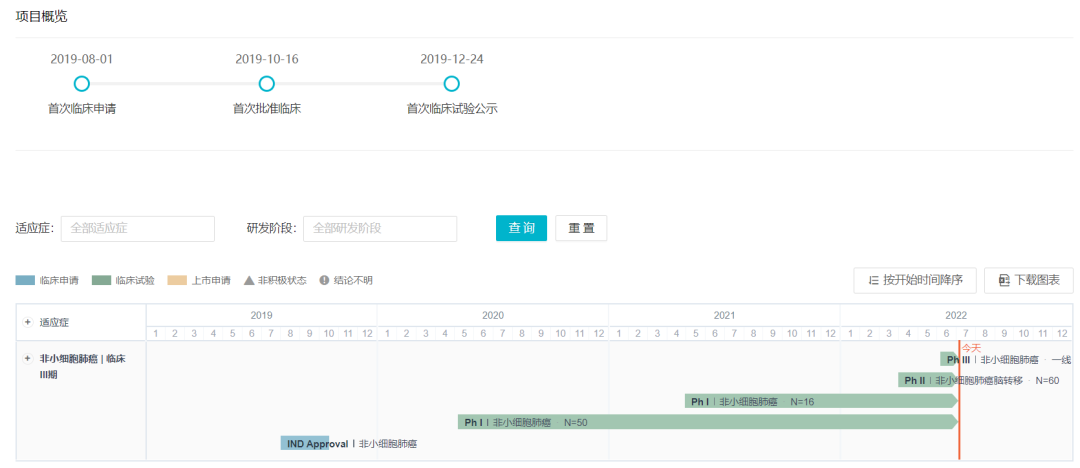Click the 首次临床申请 milestone circle
This screenshot has height=468, width=1080.
[82, 84]
